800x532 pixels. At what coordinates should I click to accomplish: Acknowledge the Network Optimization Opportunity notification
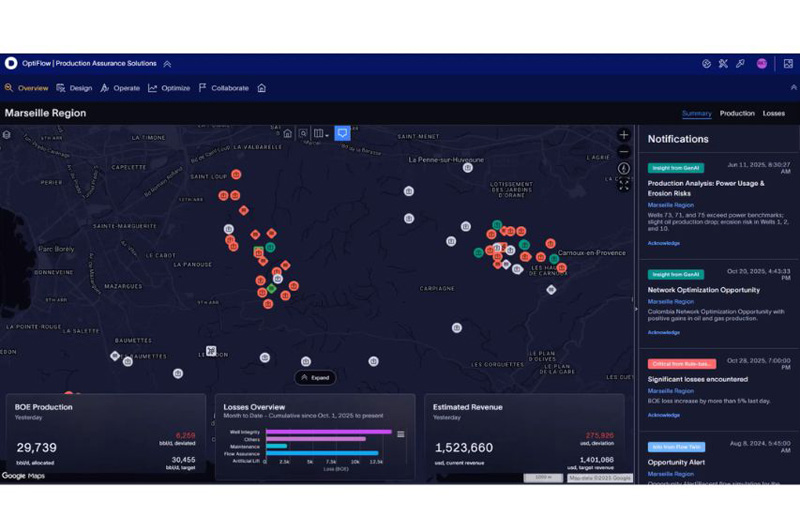[663, 332]
